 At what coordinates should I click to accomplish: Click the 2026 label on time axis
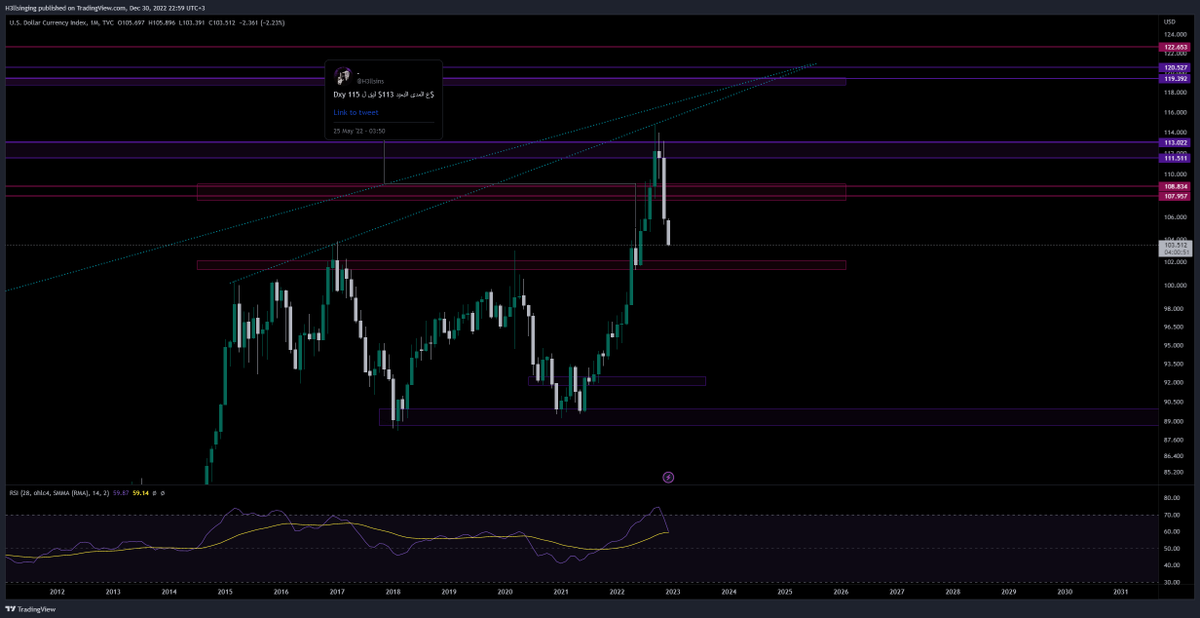[841, 591]
